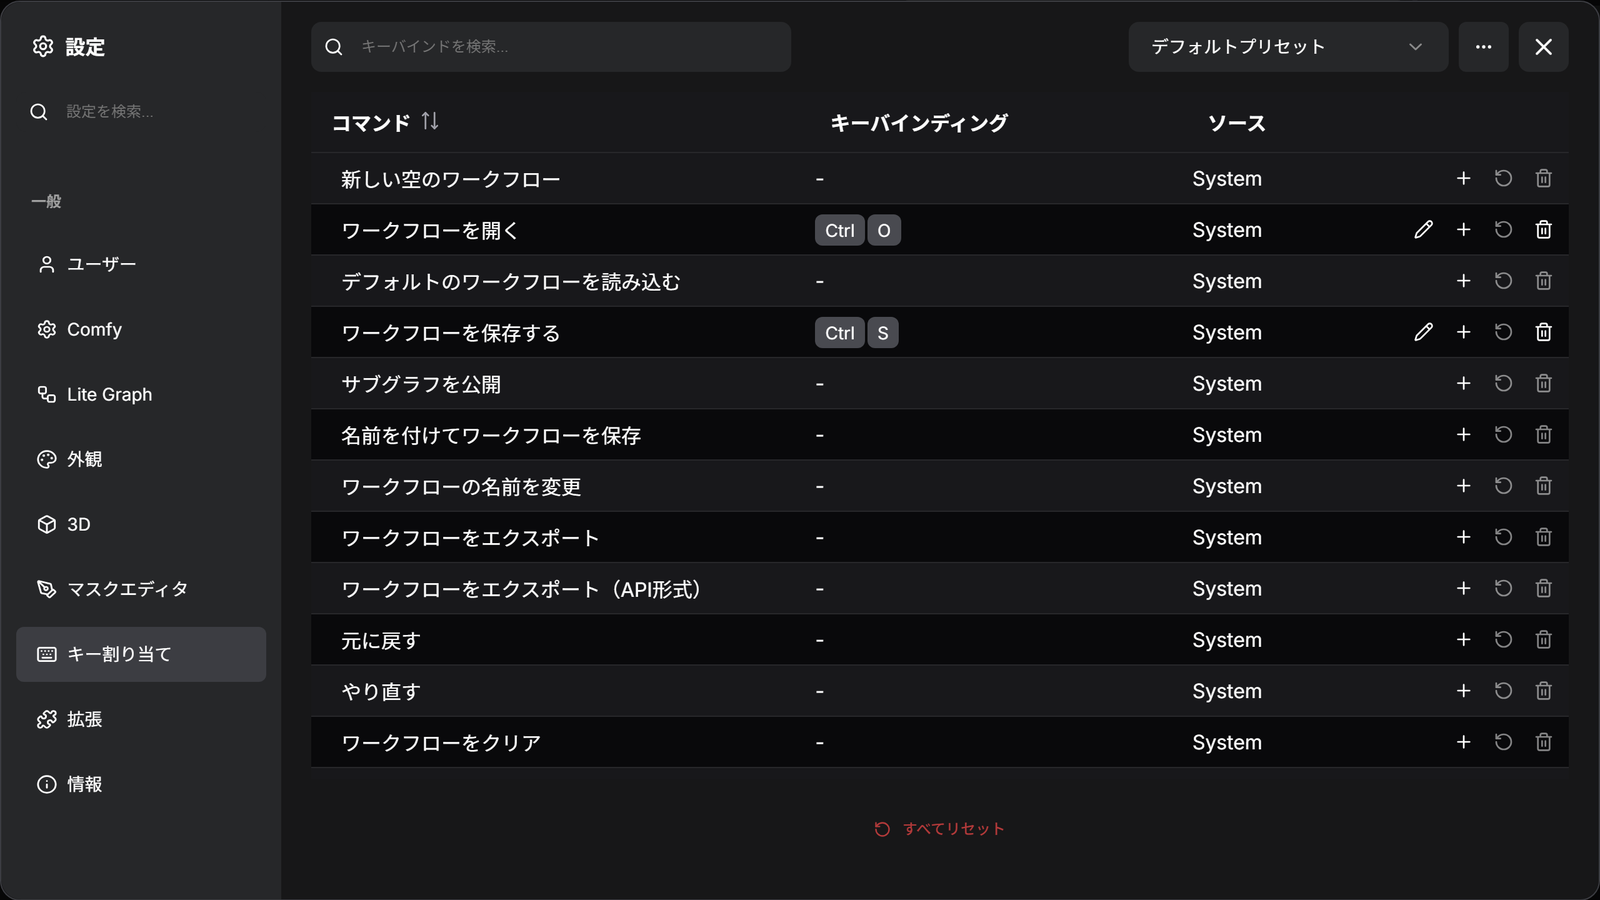Delete keybinding for ワークフローをエクスポート（API形式）

point(1543,588)
